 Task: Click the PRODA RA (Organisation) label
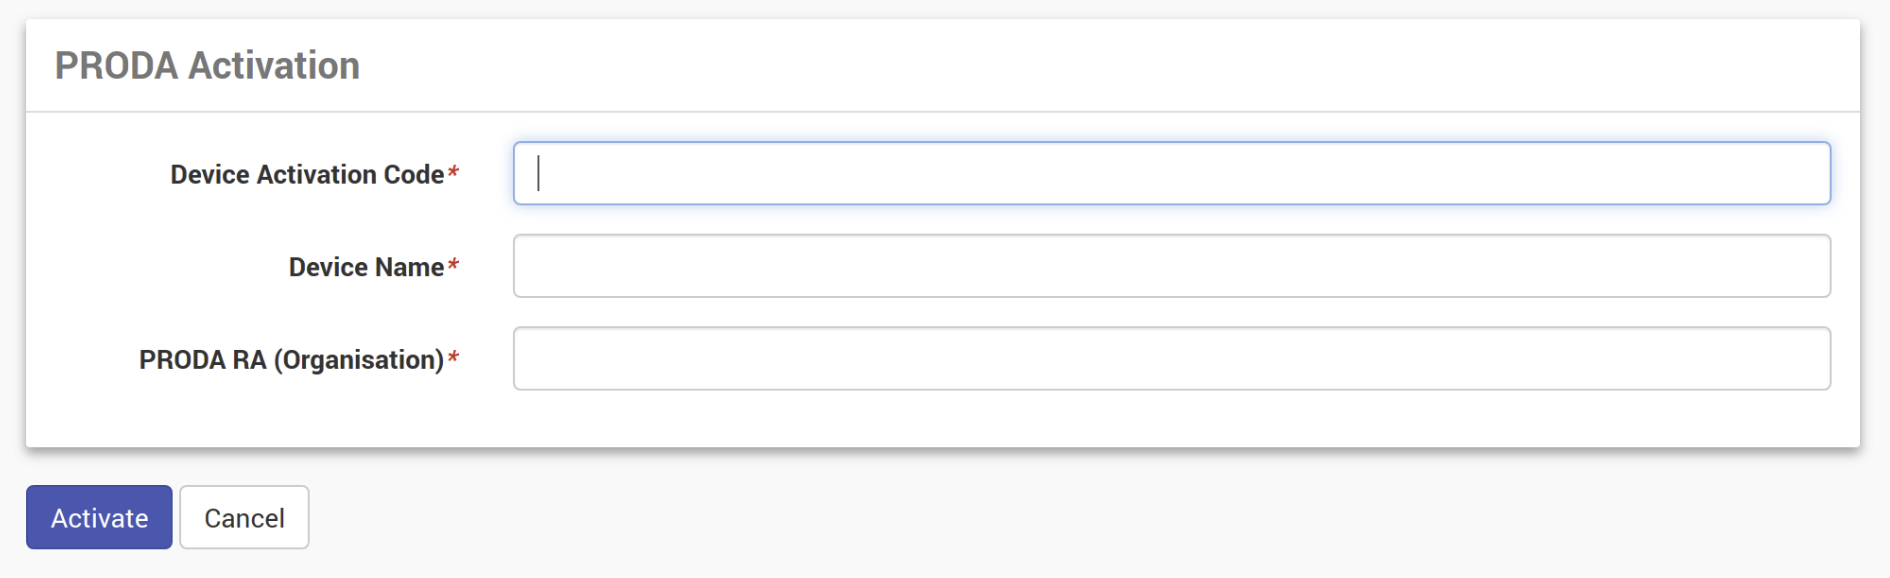[291, 360]
